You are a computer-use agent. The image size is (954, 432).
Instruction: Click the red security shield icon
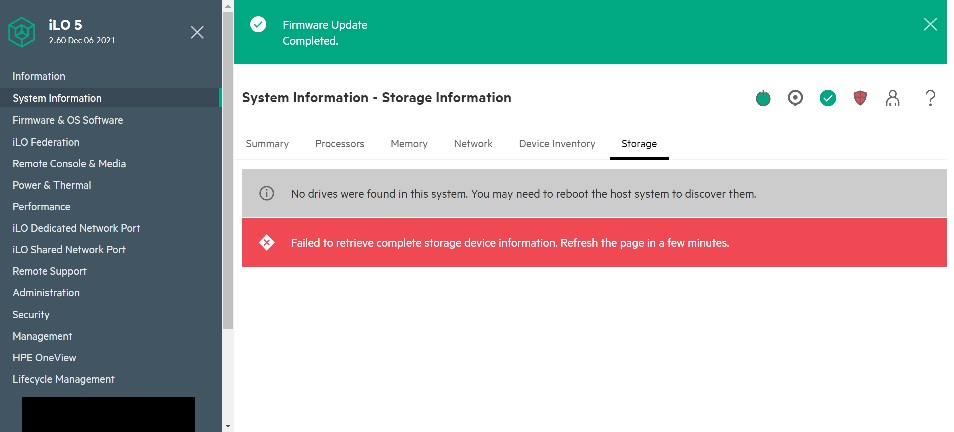point(860,98)
